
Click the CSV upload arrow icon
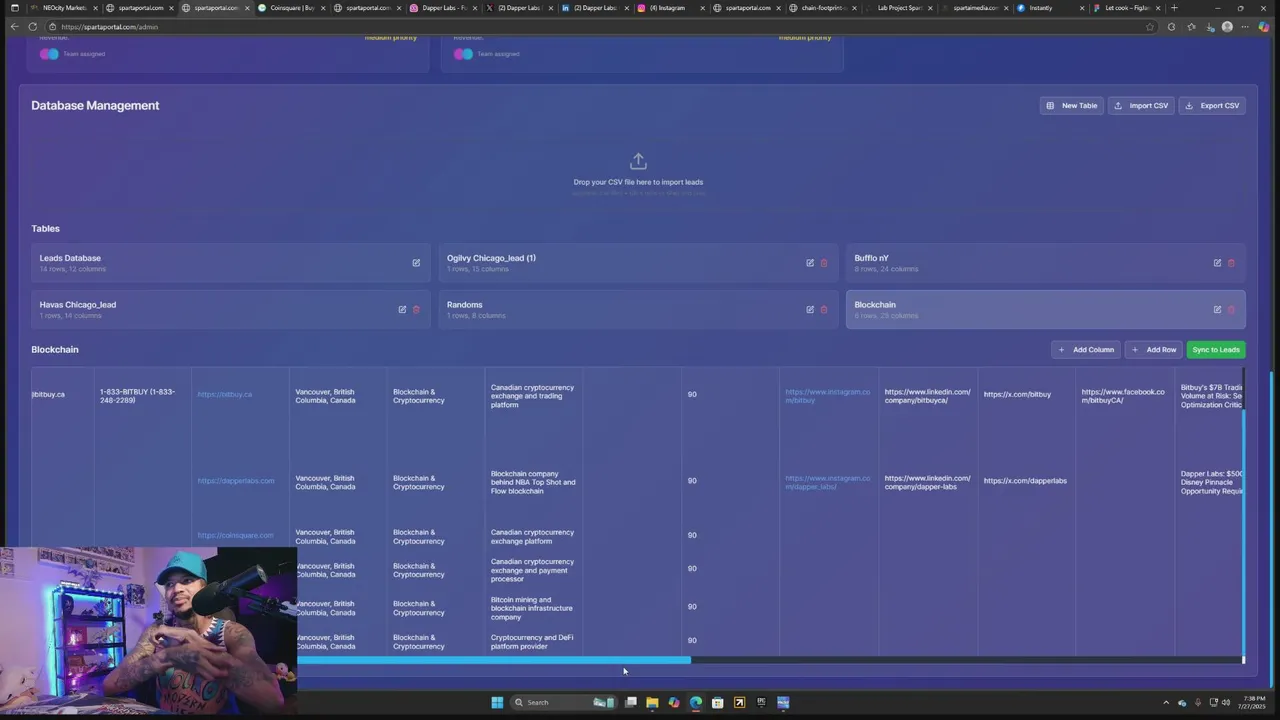click(638, 161)
